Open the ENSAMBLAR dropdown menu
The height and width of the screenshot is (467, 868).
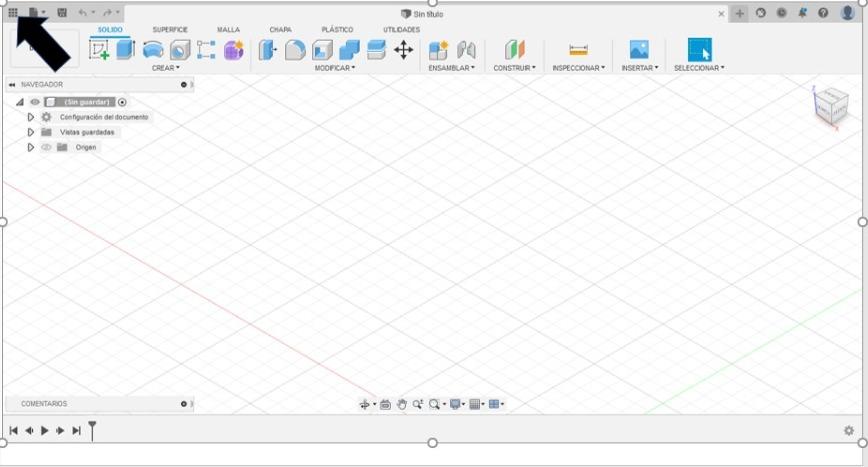[x=451, y=68]
